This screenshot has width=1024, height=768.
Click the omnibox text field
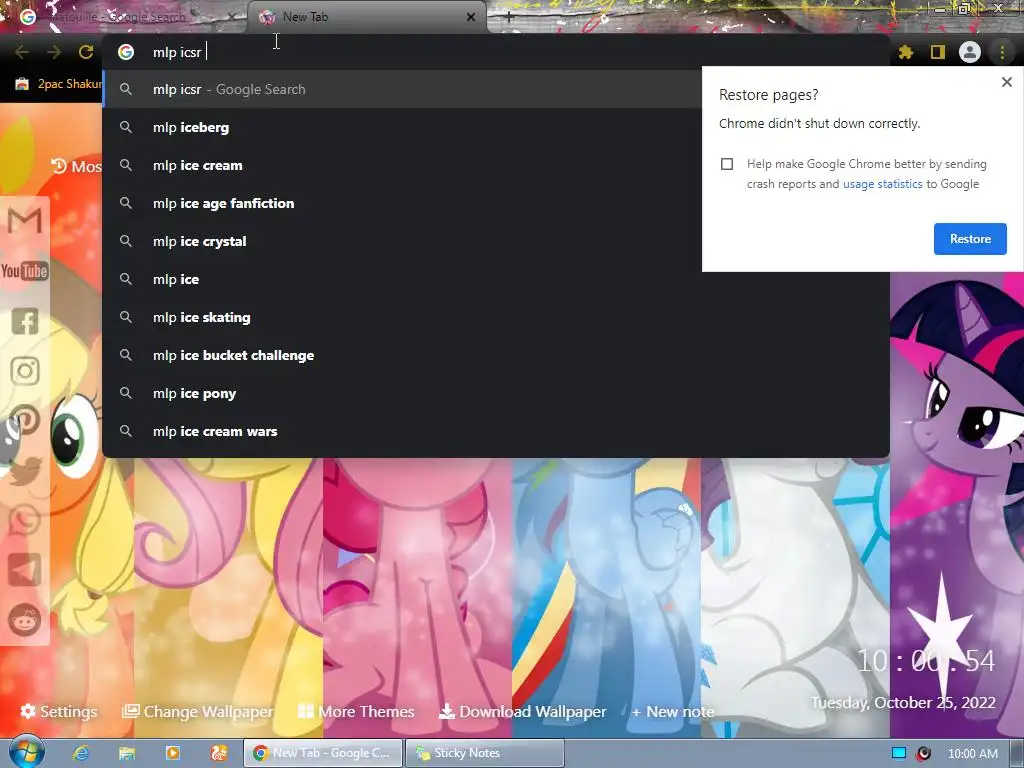click(496, 52)
